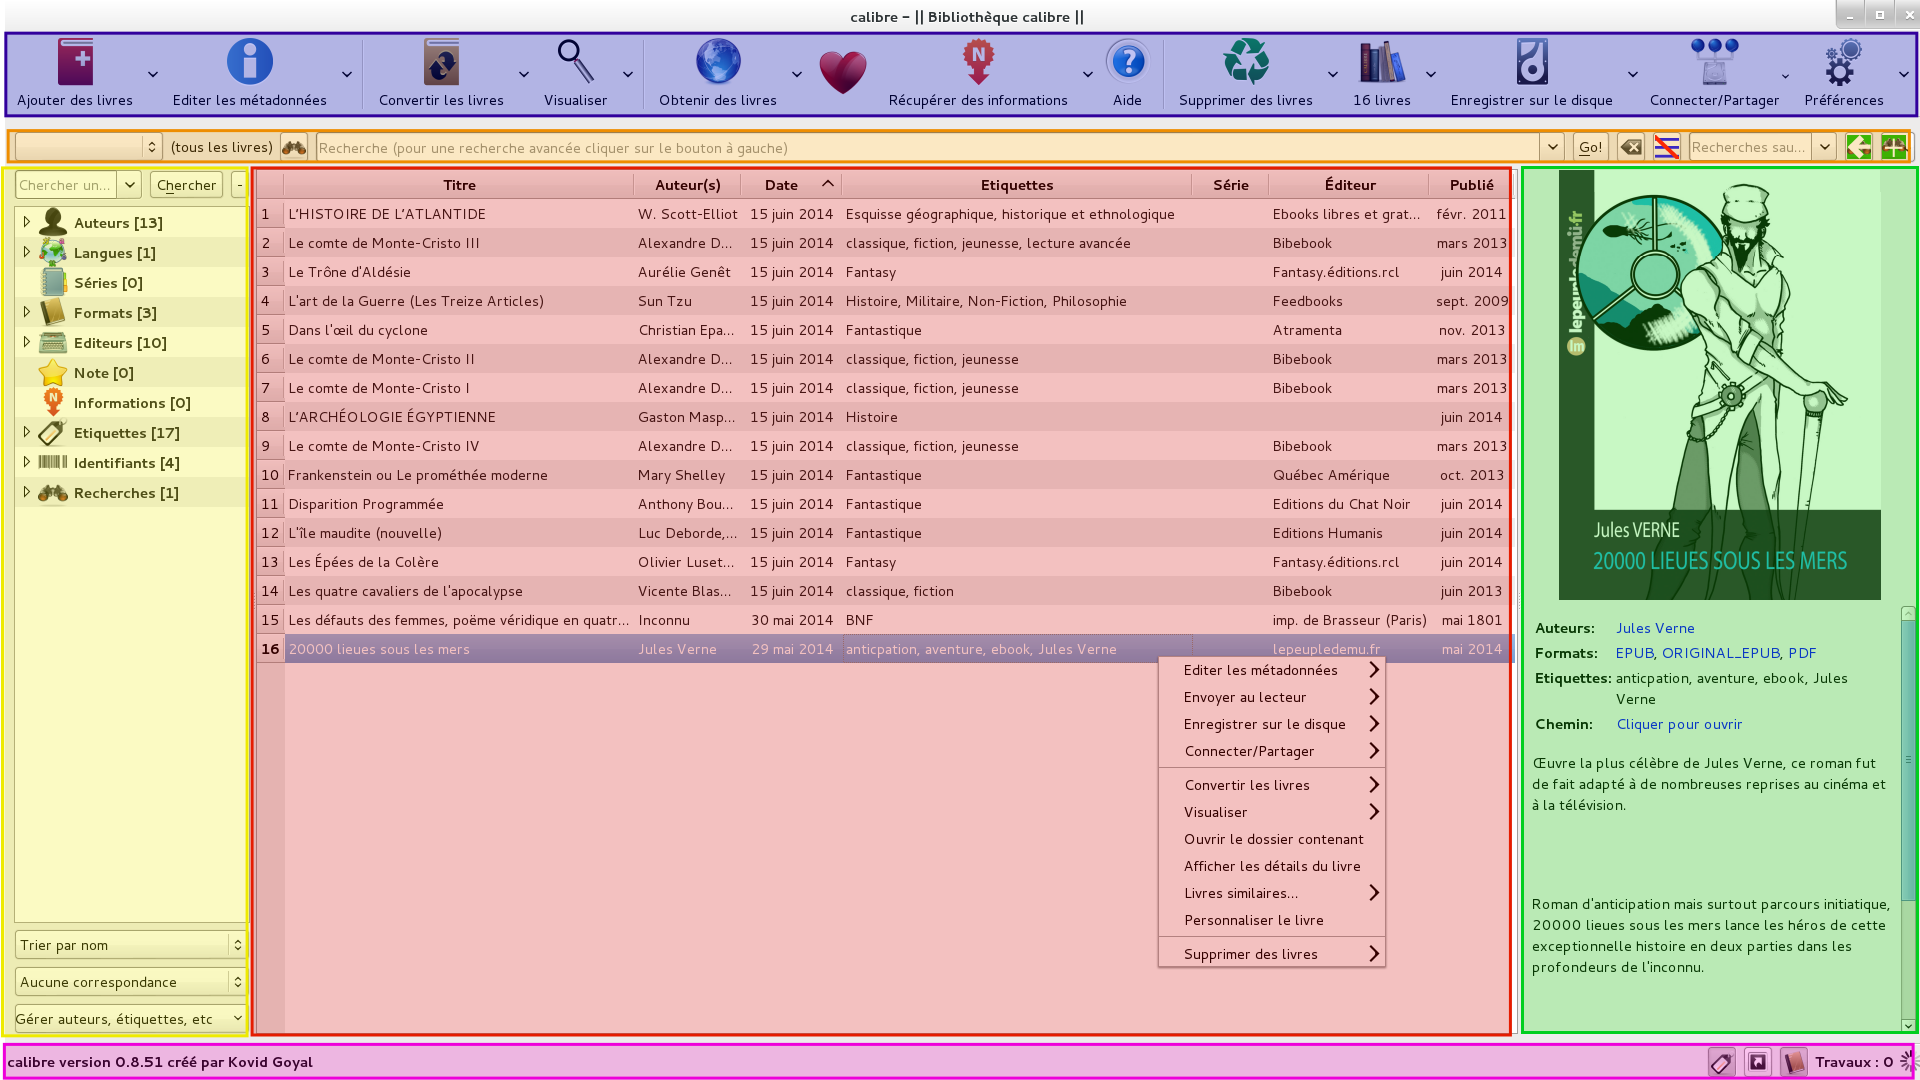Click the Visualiser magnifier icon
Image resolution: width=1920 pixels, height=1080 pixels.
575,63
